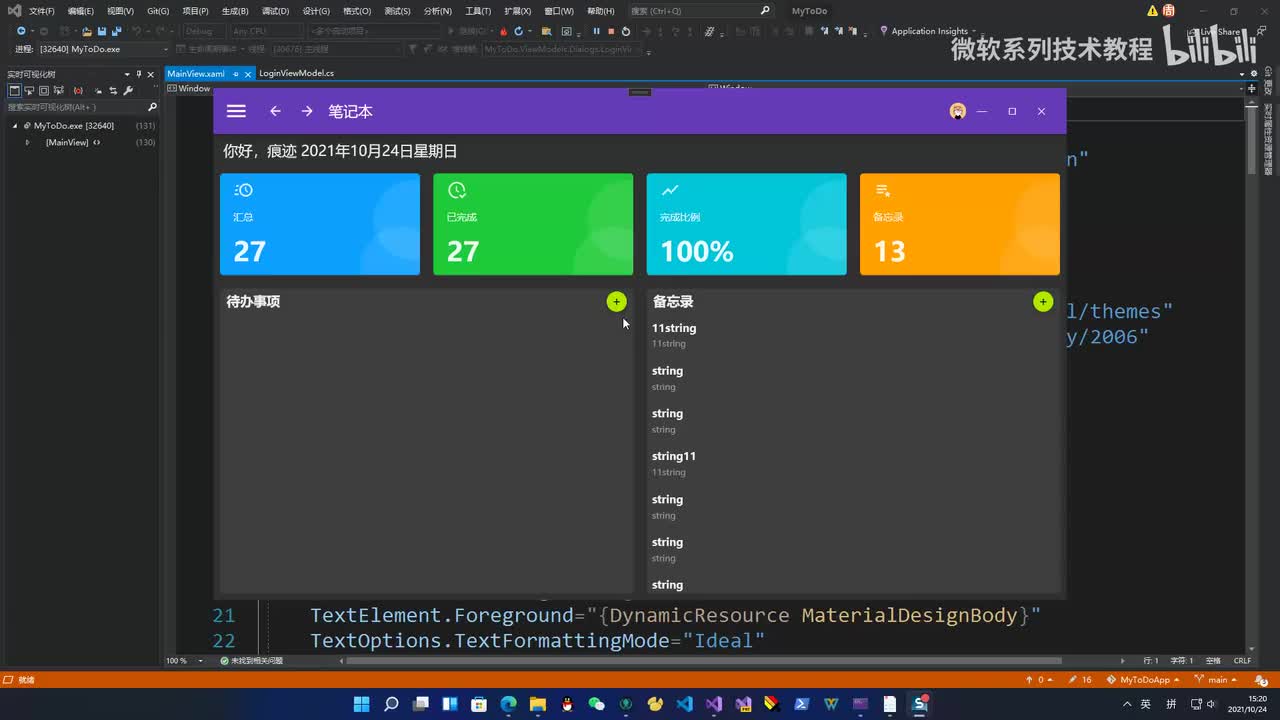Close the live visual tree panel
1280x720 pixels.
[152, 74]
